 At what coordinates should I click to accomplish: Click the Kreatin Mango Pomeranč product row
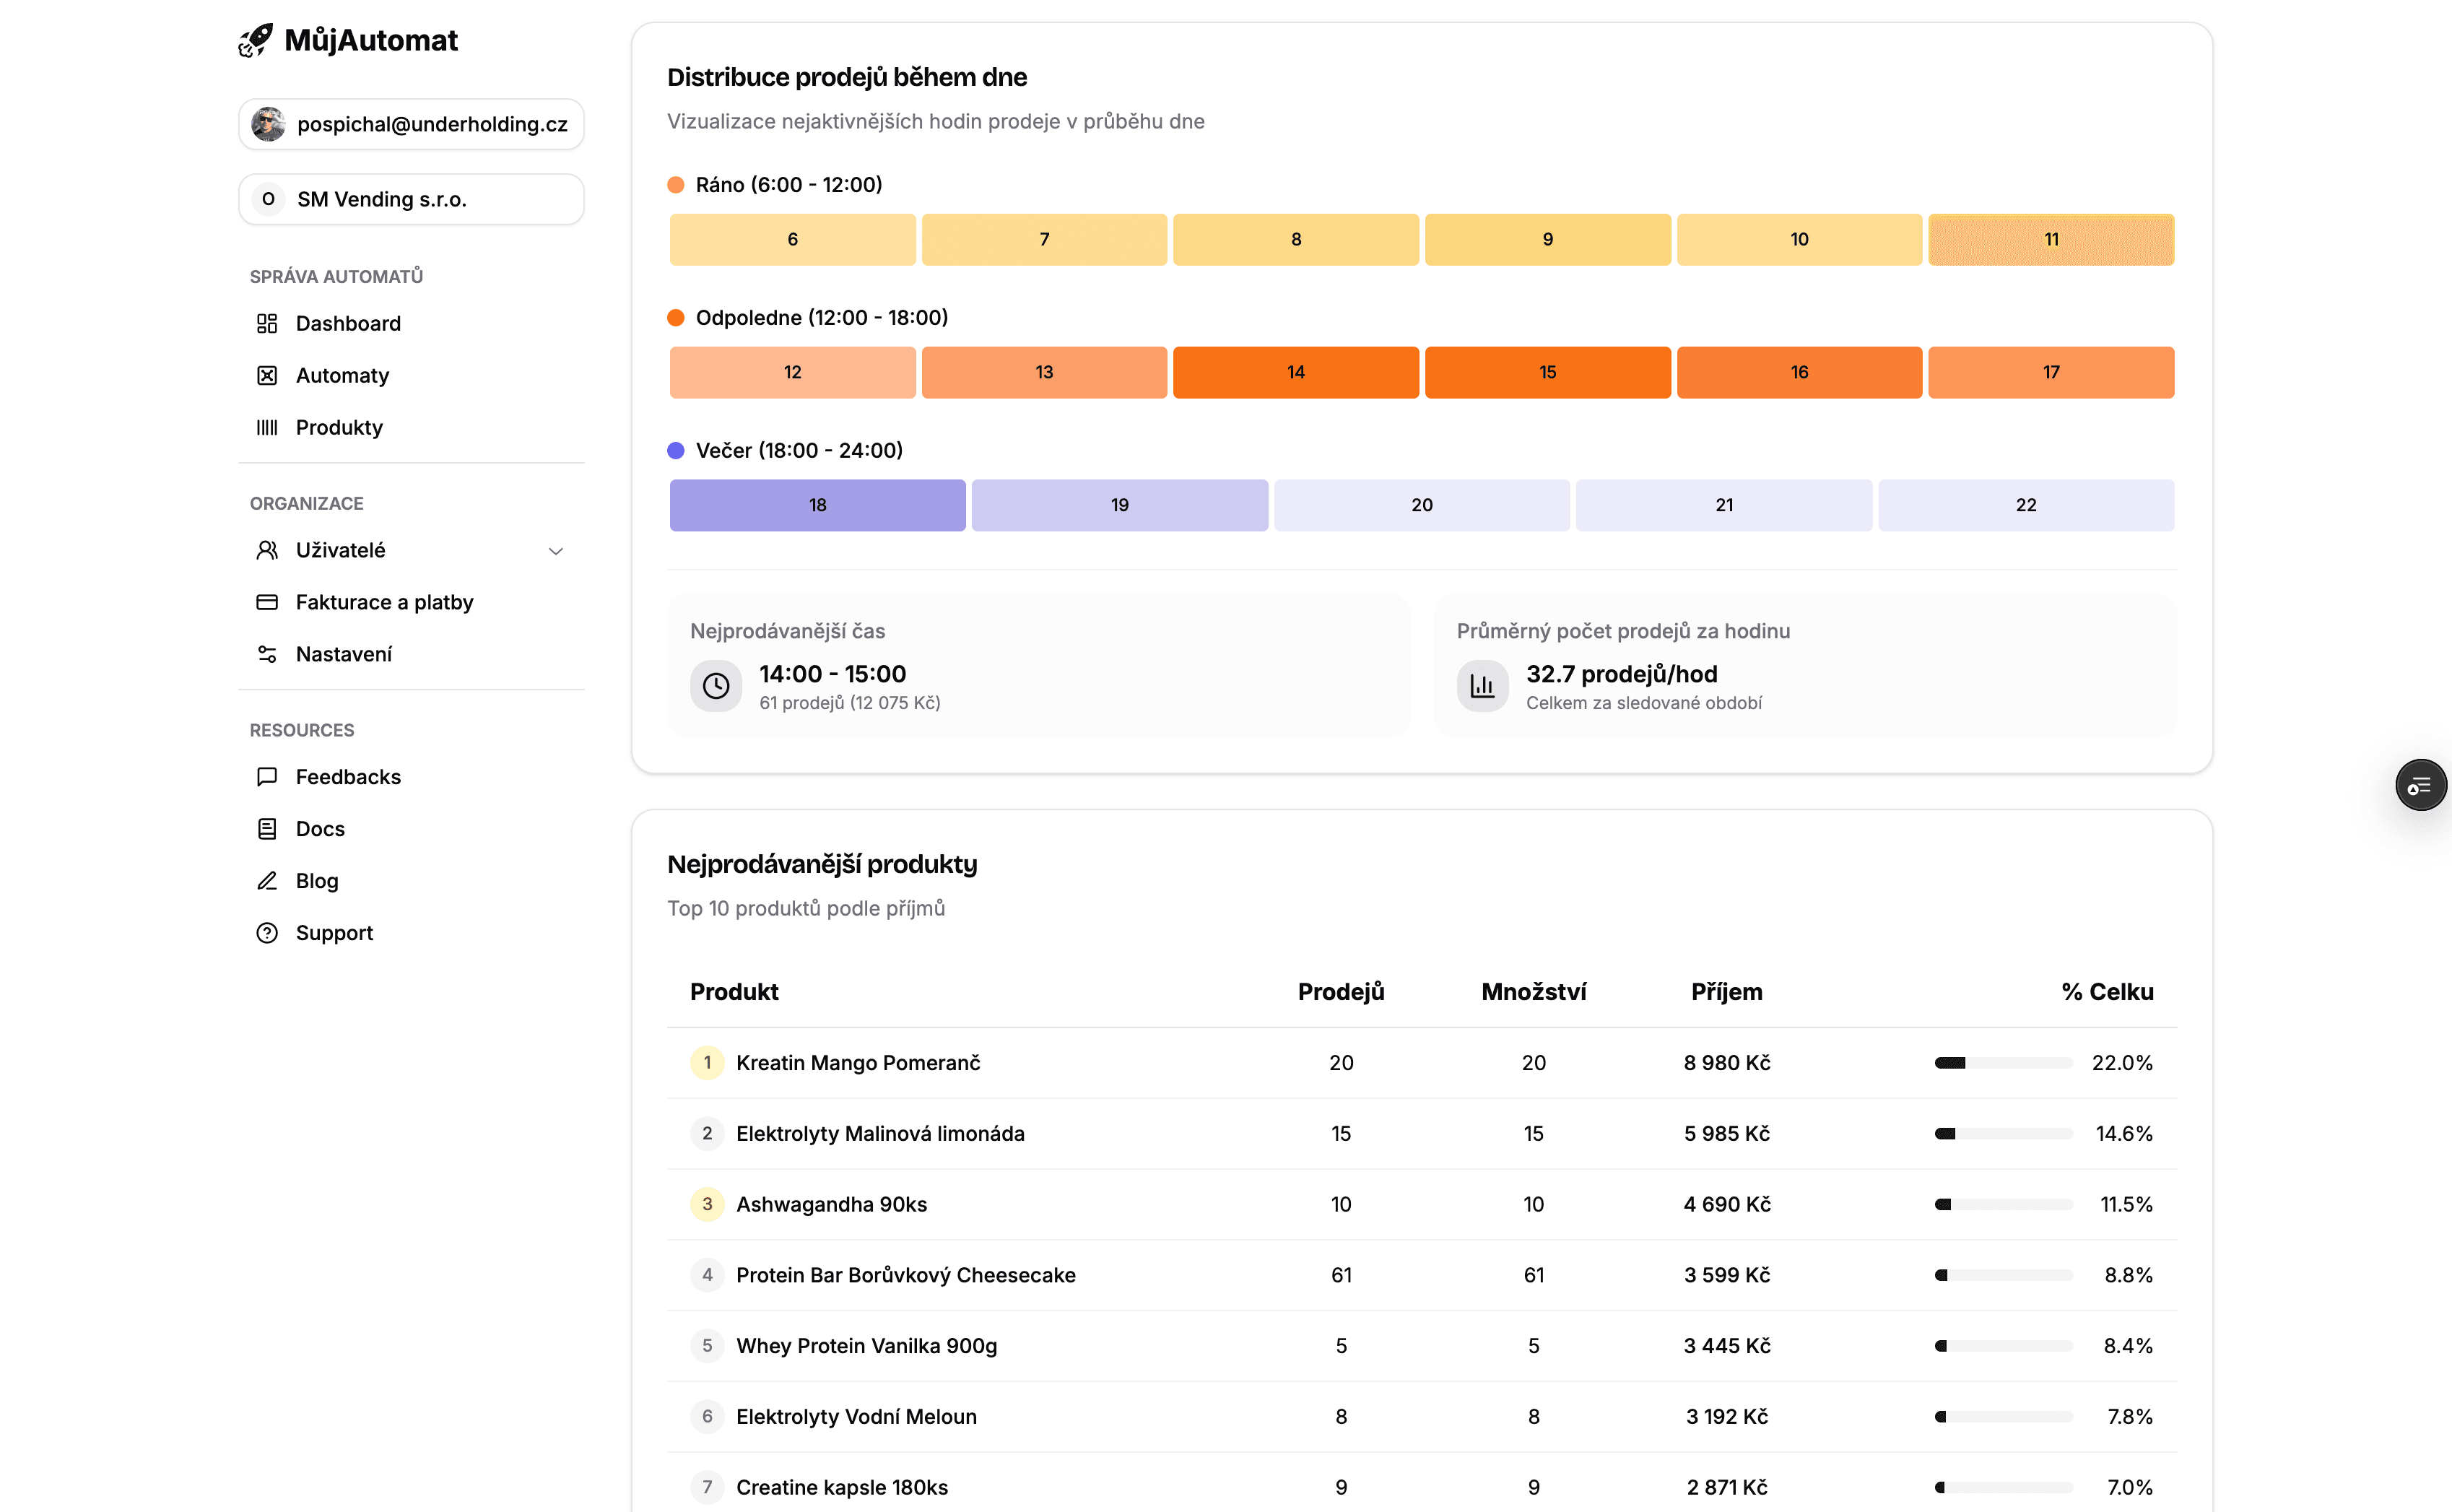(858, 1062)
